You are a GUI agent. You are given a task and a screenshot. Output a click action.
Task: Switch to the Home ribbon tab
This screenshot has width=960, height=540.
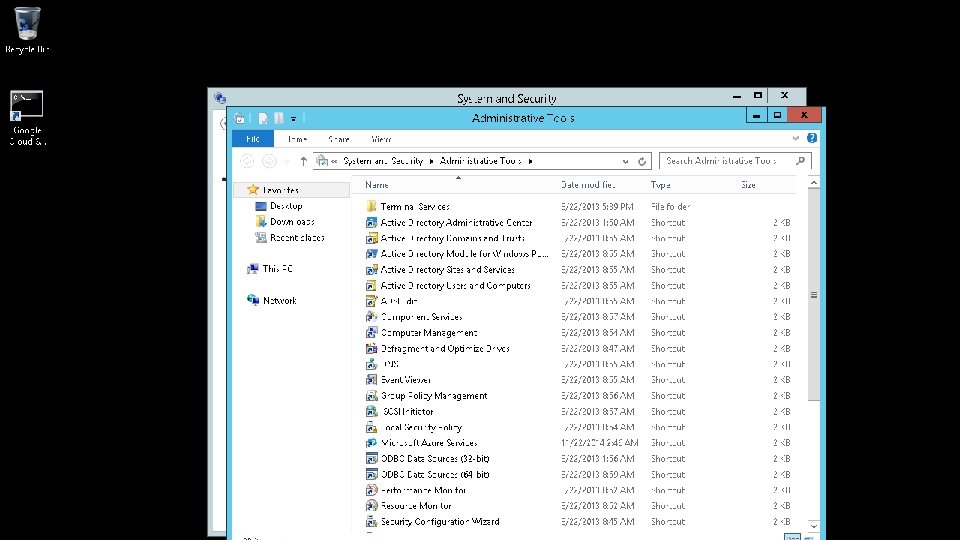click(x=298, y=139)
